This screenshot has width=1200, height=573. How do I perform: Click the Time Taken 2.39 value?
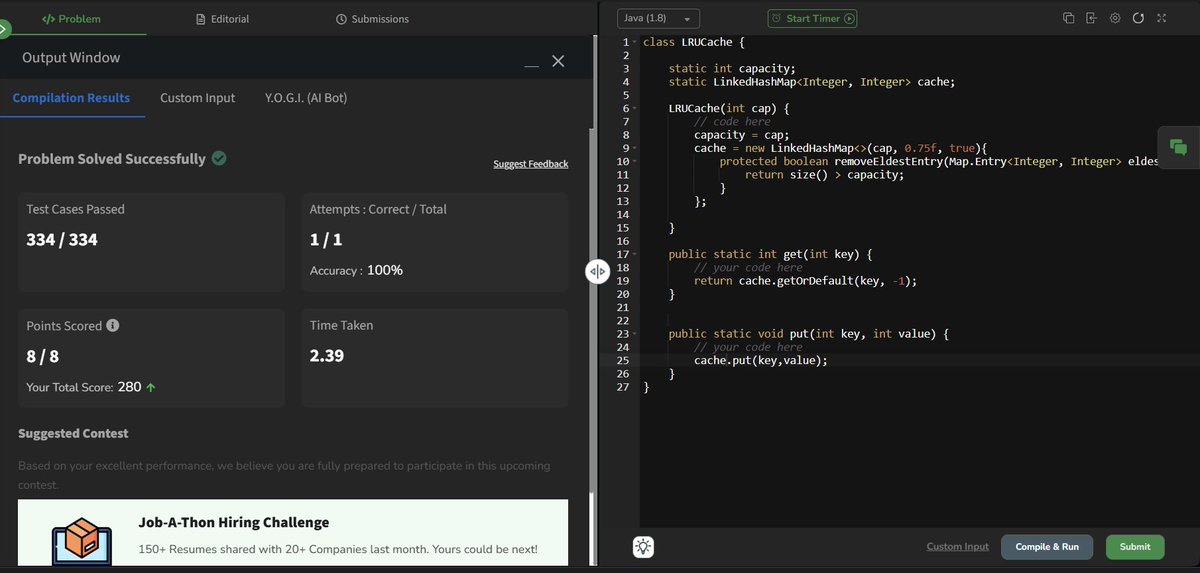click(326, 355)
